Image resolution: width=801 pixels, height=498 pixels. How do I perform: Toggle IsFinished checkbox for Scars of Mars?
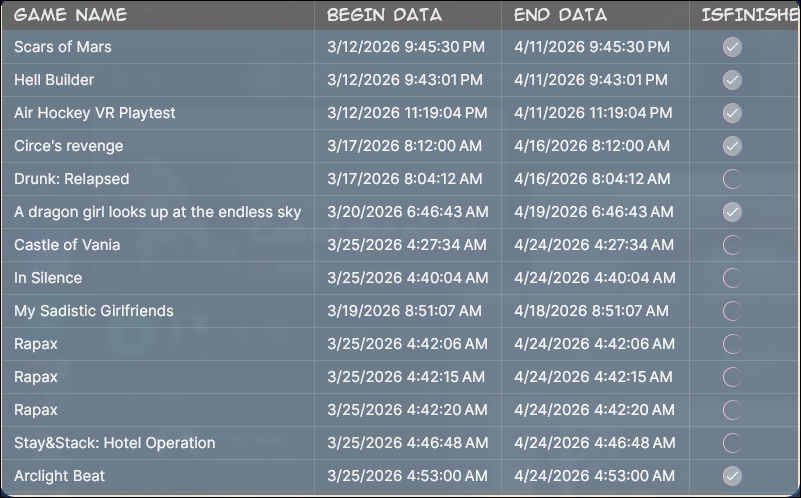[732, 47]
